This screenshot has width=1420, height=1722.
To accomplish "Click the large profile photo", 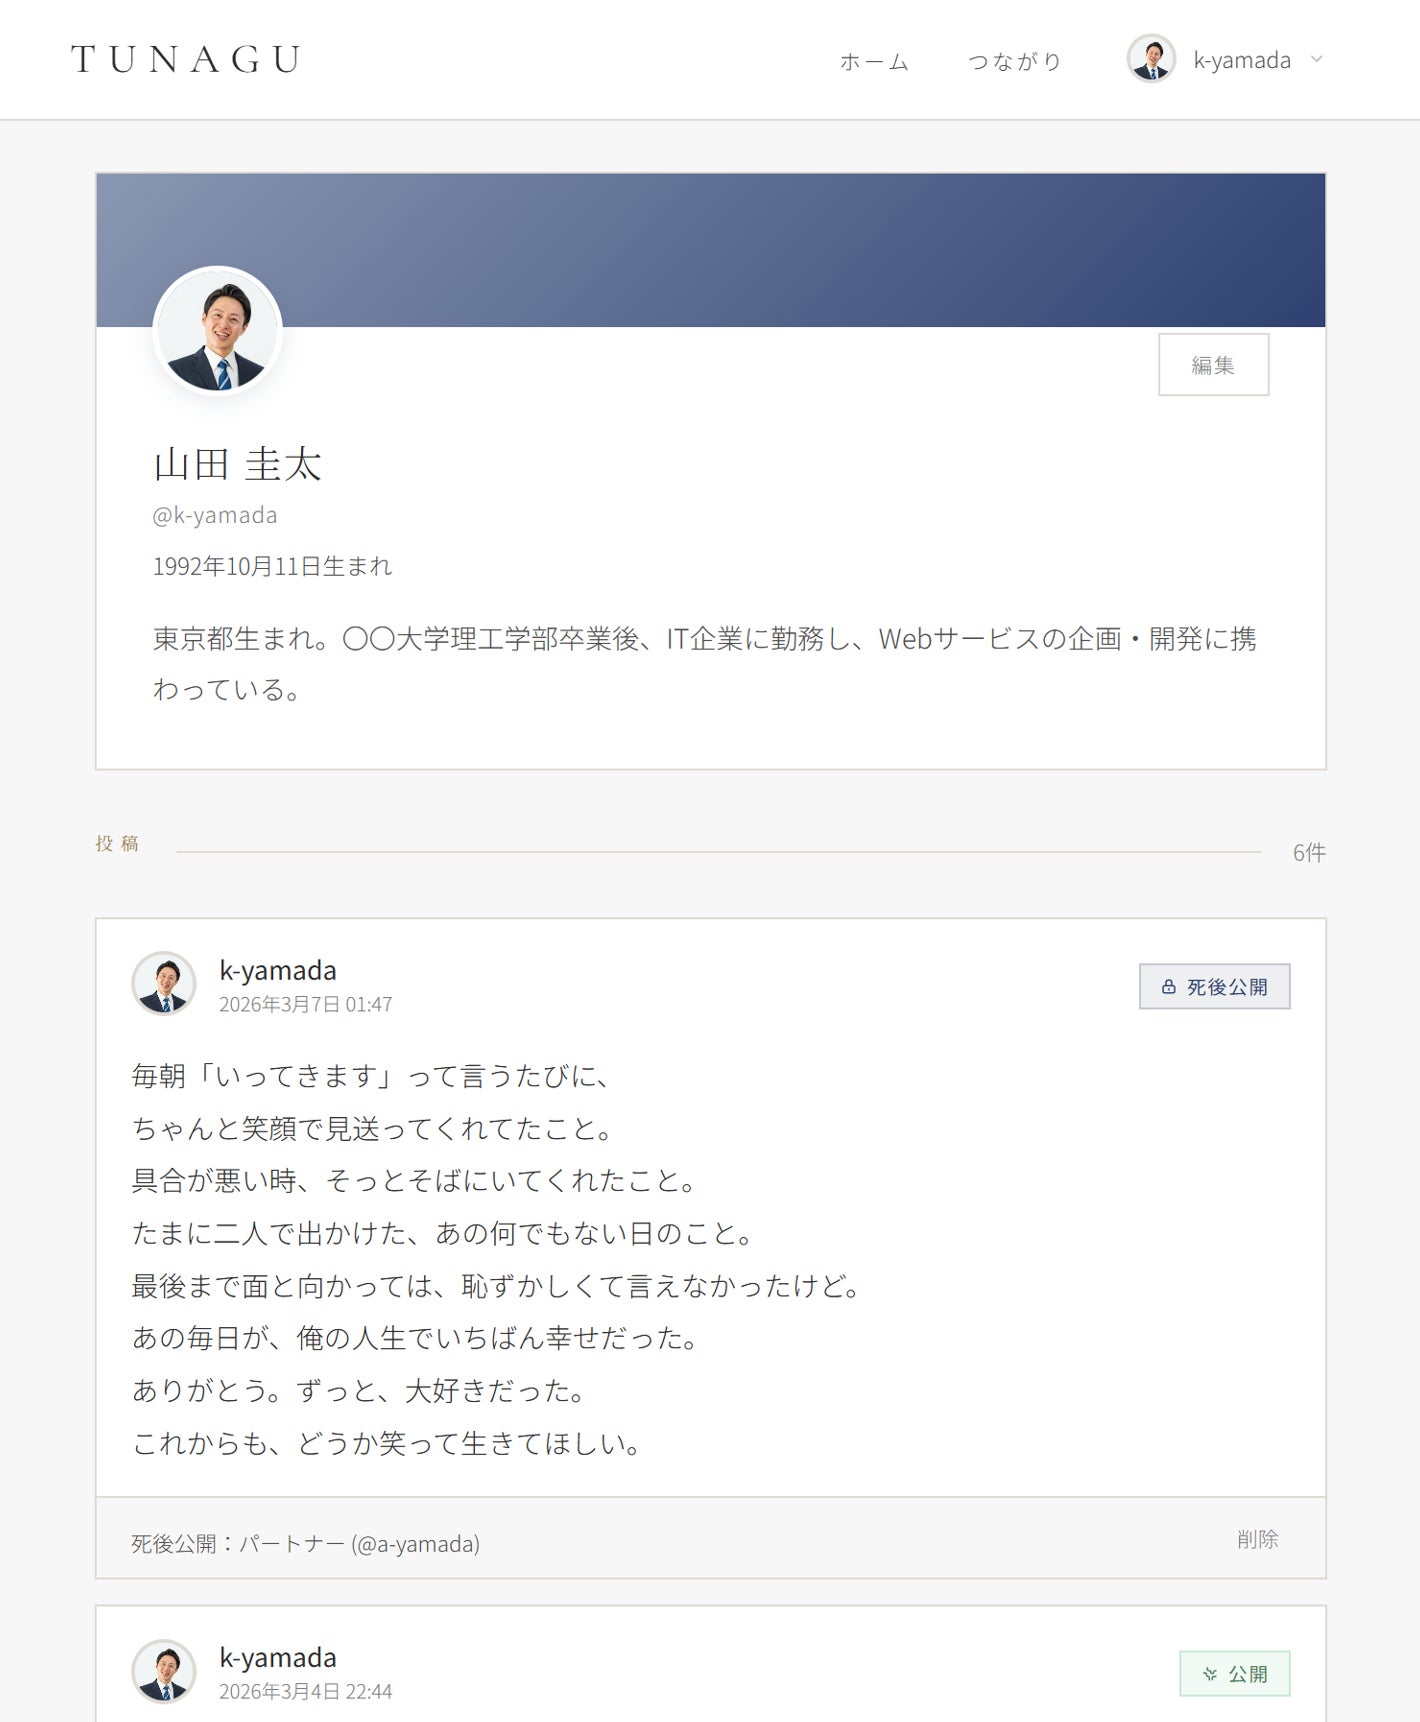I will click(217, 331).
